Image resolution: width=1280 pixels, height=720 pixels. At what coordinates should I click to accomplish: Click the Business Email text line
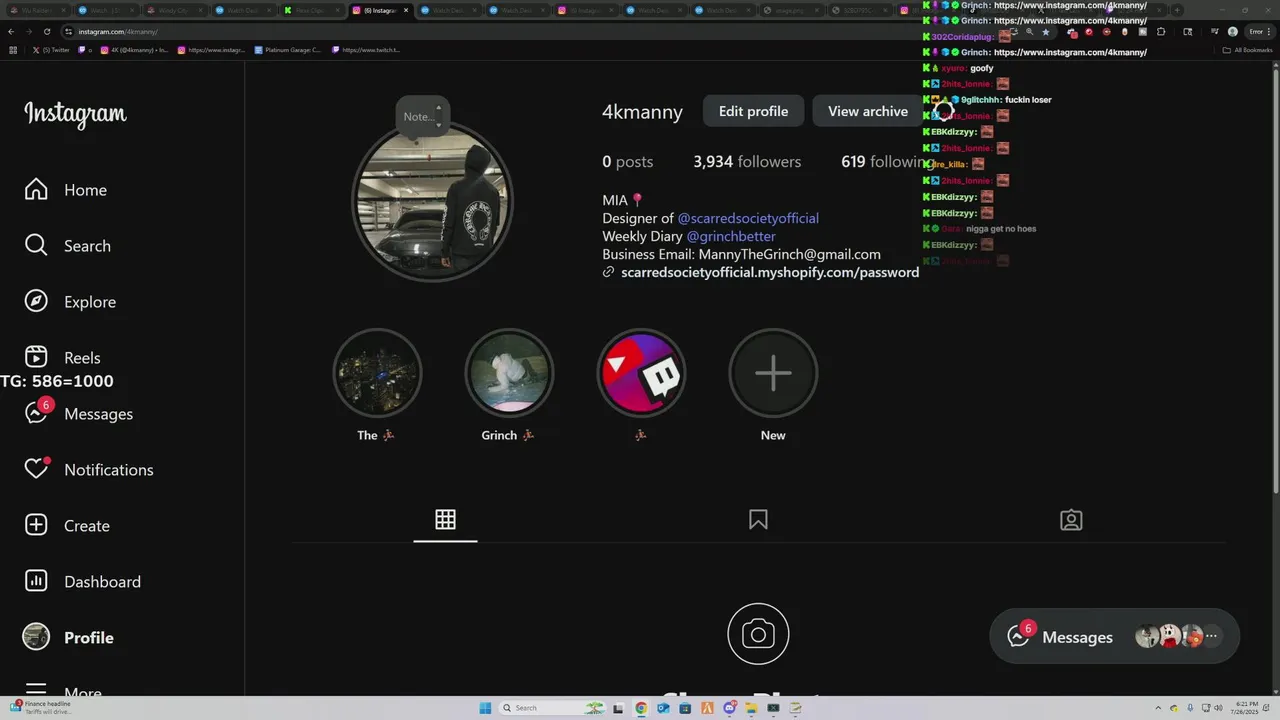click(741, 254)
